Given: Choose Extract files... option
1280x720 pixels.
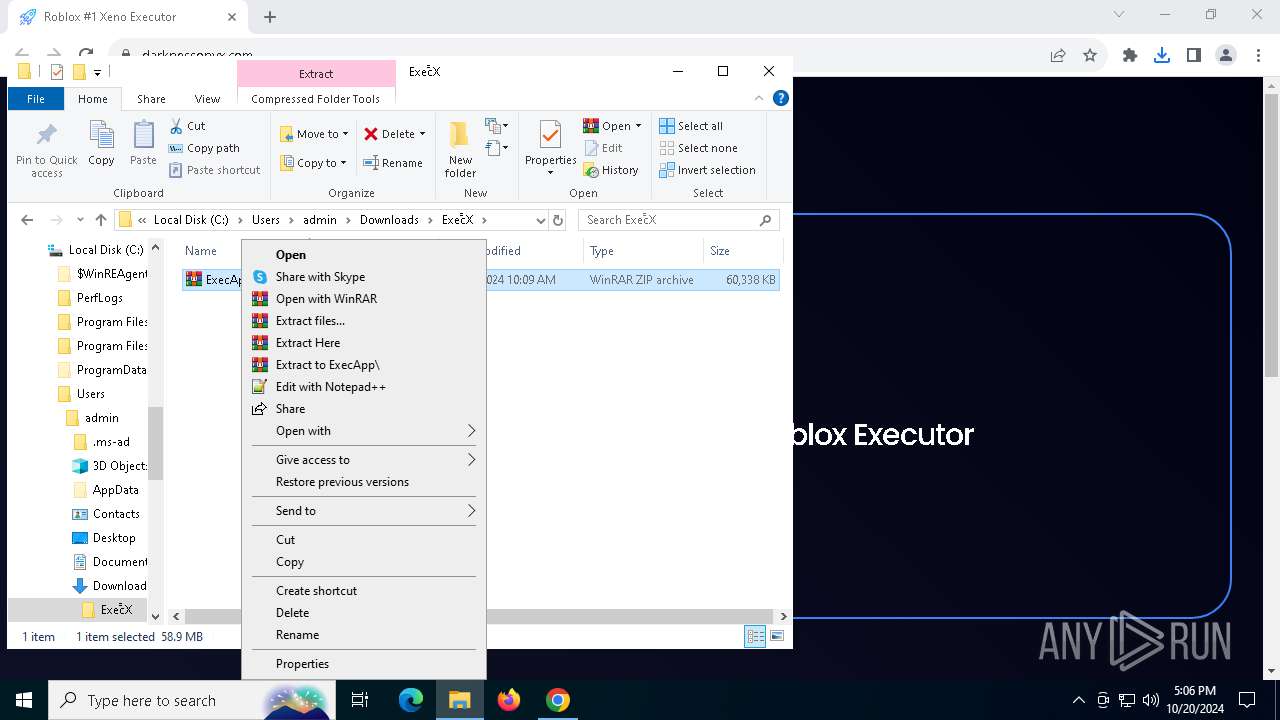Looking at the screenshot, I should pos(364,321).
